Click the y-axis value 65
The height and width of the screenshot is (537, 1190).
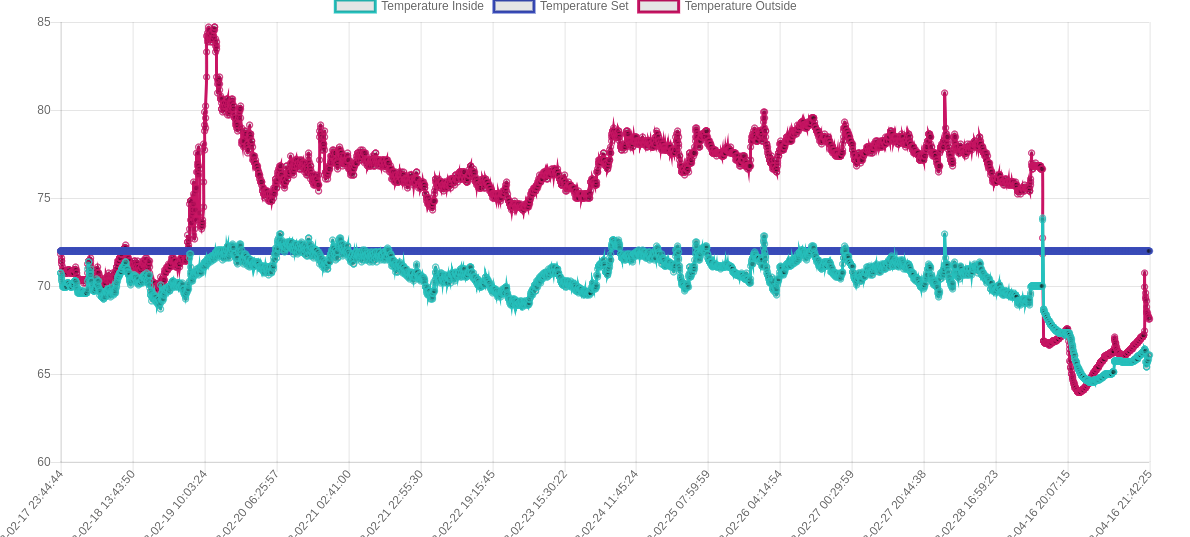coord(44,374)
